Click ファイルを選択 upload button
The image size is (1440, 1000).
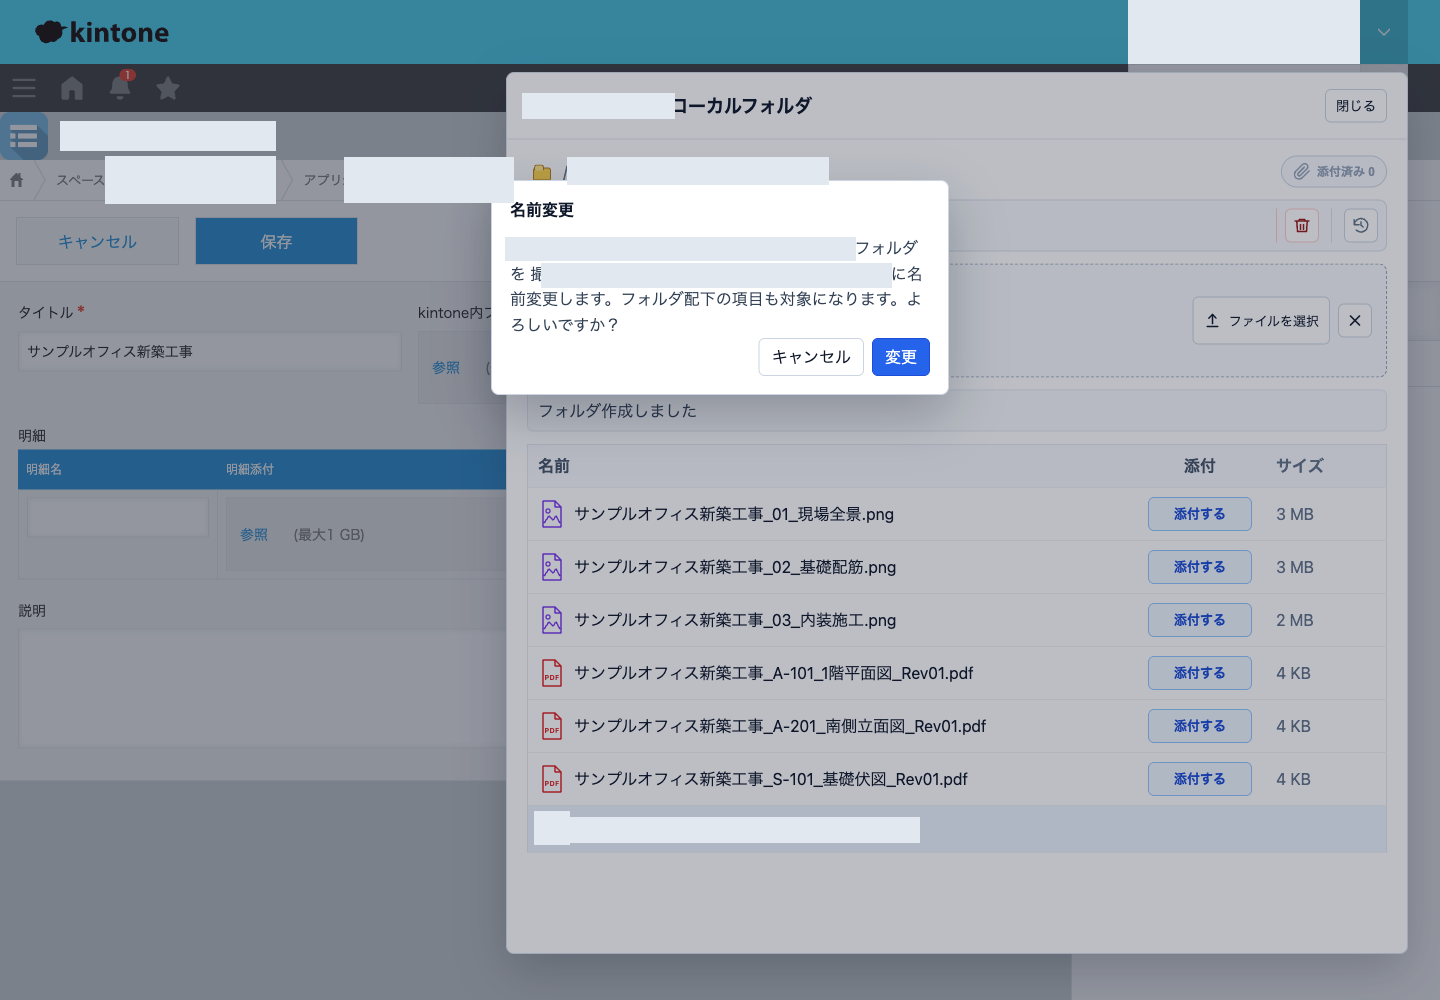(1261, 321)
